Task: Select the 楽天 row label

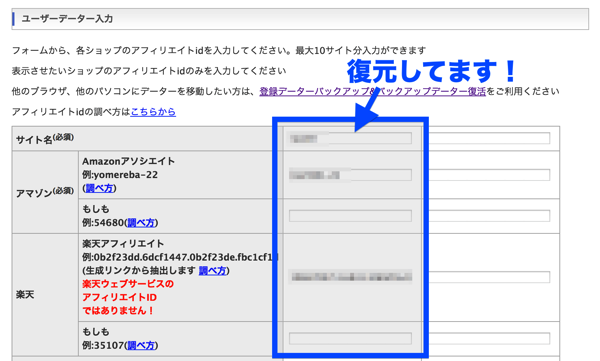Action: (x=25, y=295)
